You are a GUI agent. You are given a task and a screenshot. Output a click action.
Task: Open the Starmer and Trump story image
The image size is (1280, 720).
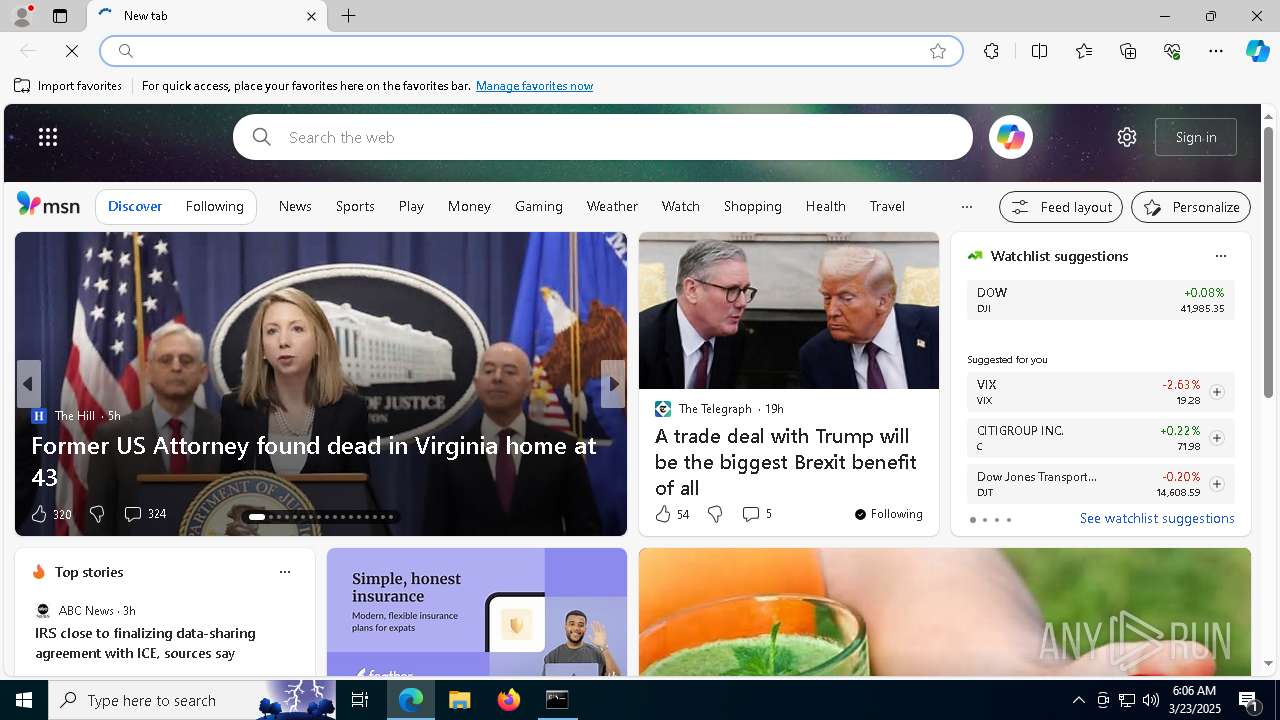point(789,311)
